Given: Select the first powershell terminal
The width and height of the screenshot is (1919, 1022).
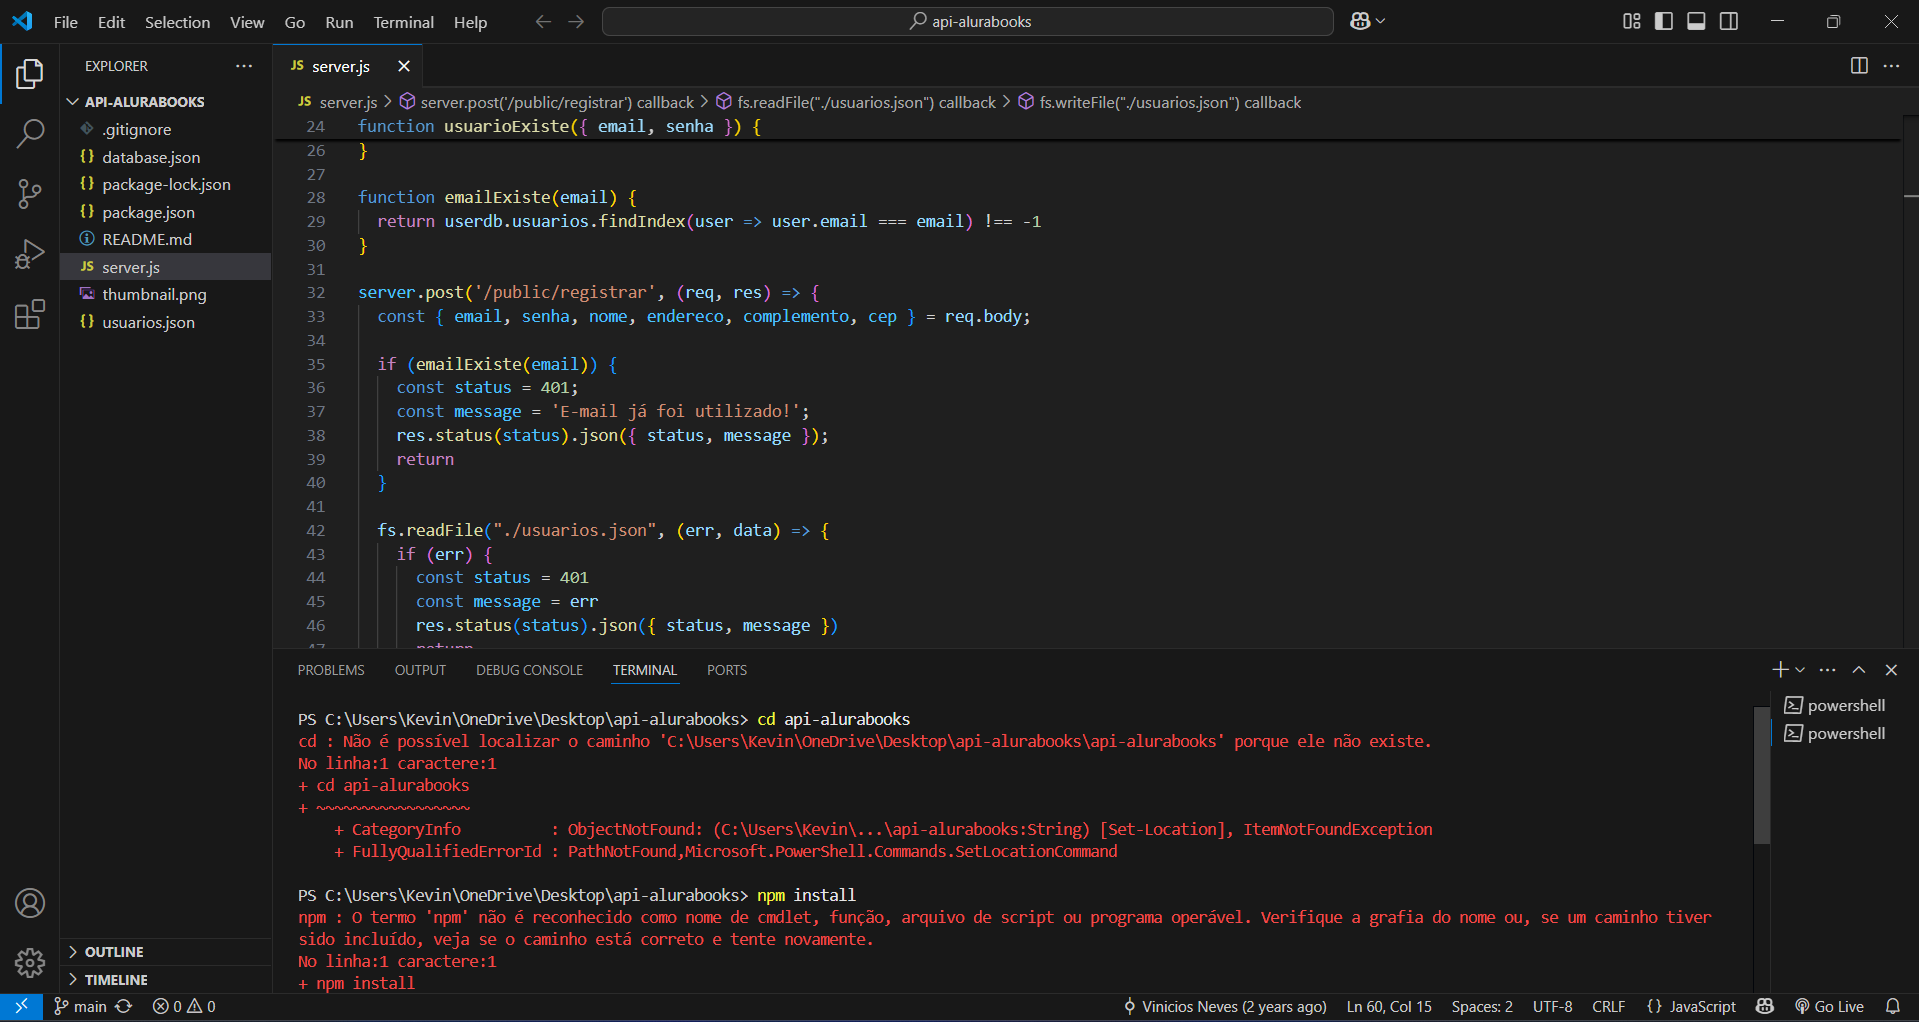Looking at the screenshot, I should [1837, 705].
